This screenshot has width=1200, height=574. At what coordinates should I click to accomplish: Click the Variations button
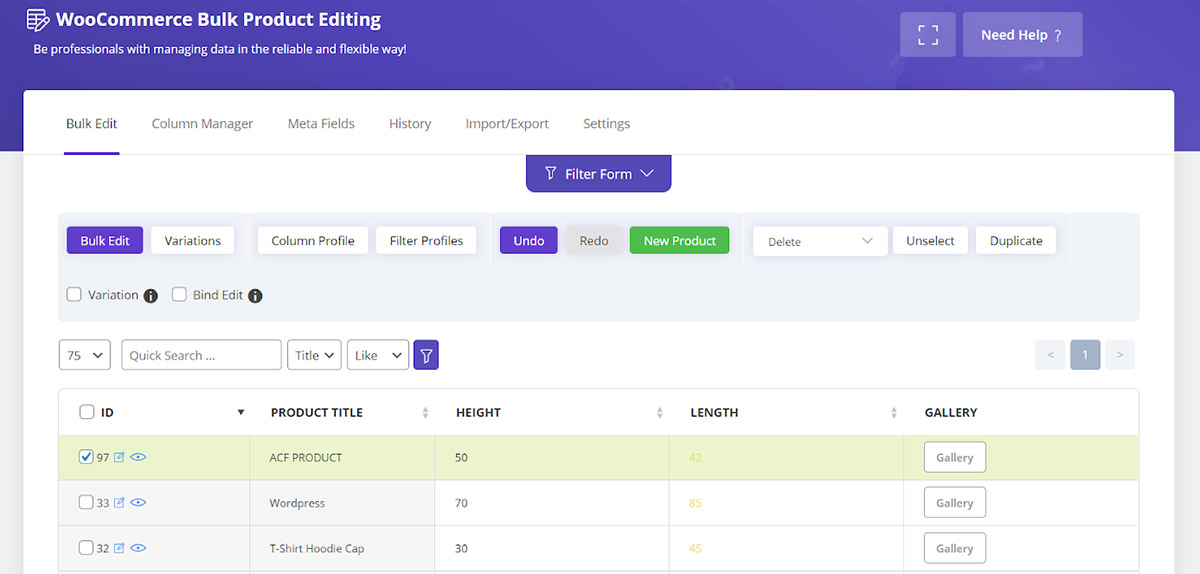[193, 241]
